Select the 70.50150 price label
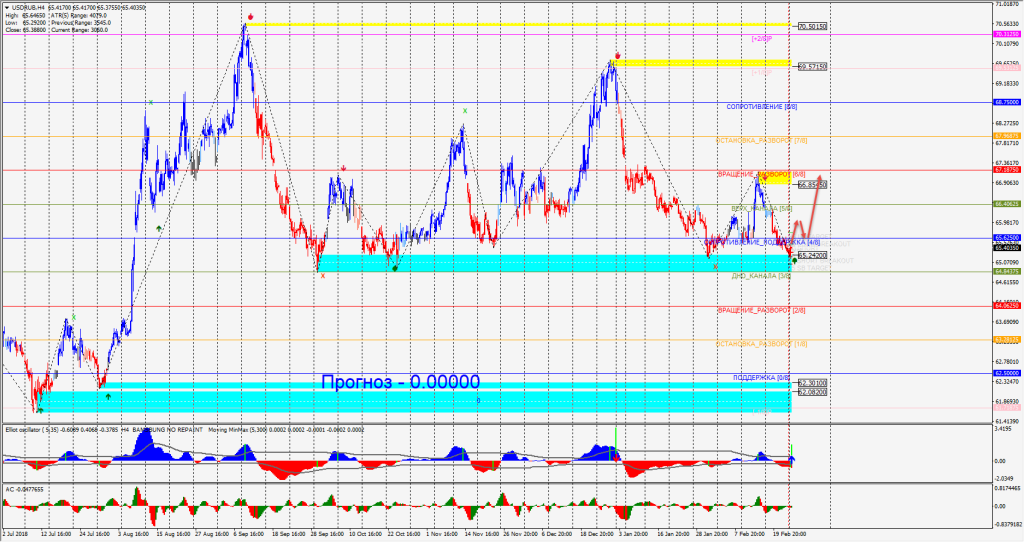1024x542 pixels. (812, 27)
